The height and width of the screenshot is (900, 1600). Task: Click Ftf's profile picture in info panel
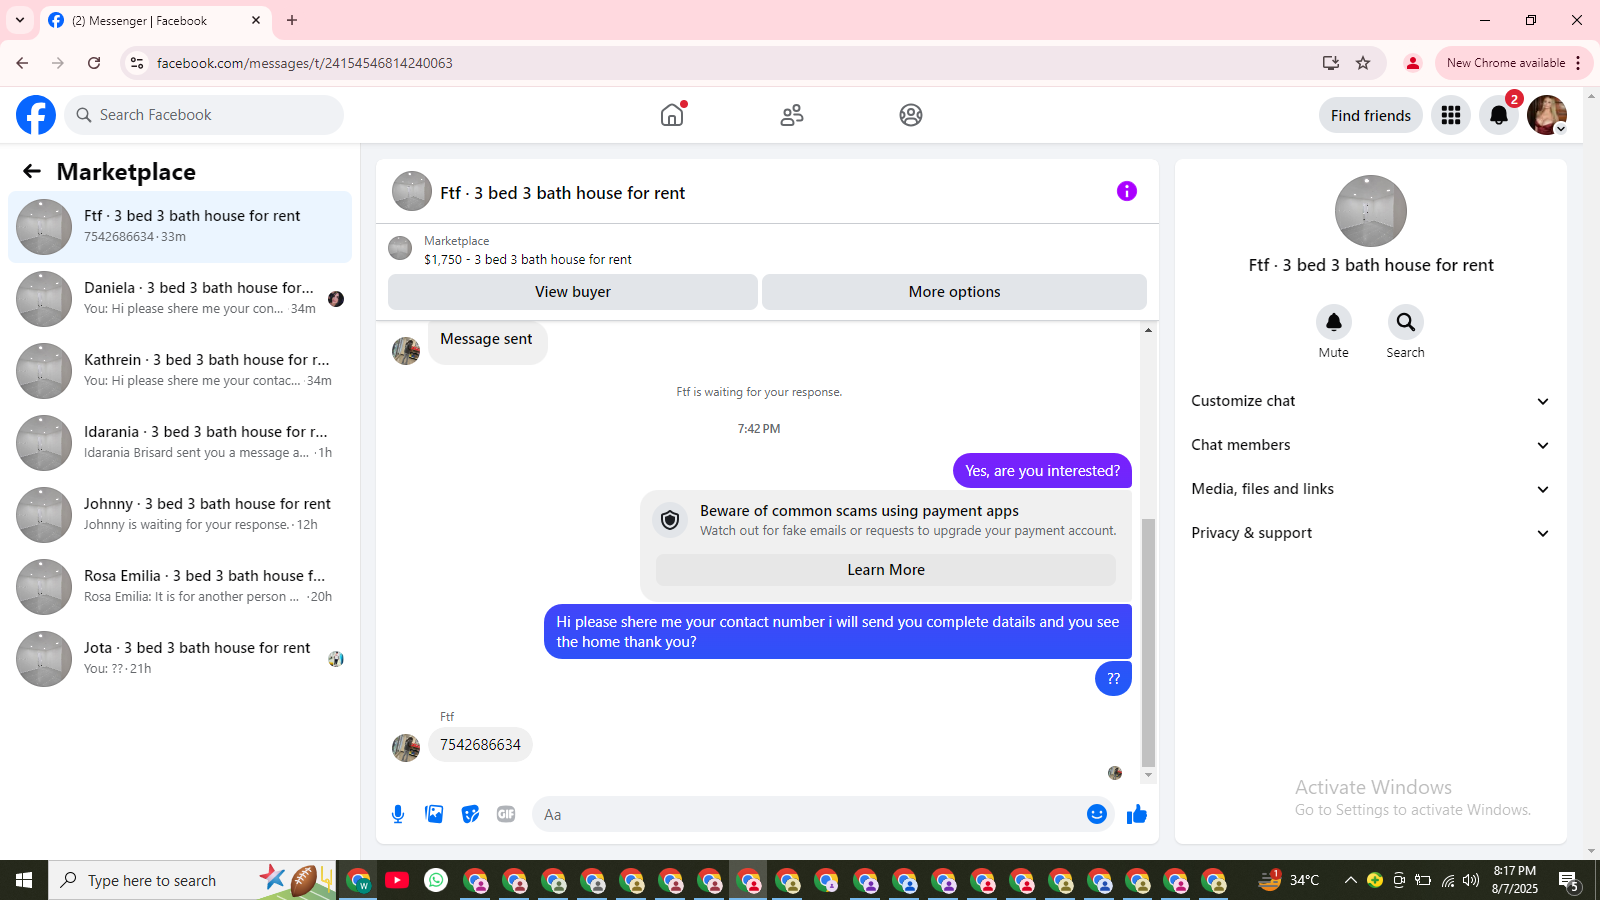pyautogui.click(x=1371, y=211)
